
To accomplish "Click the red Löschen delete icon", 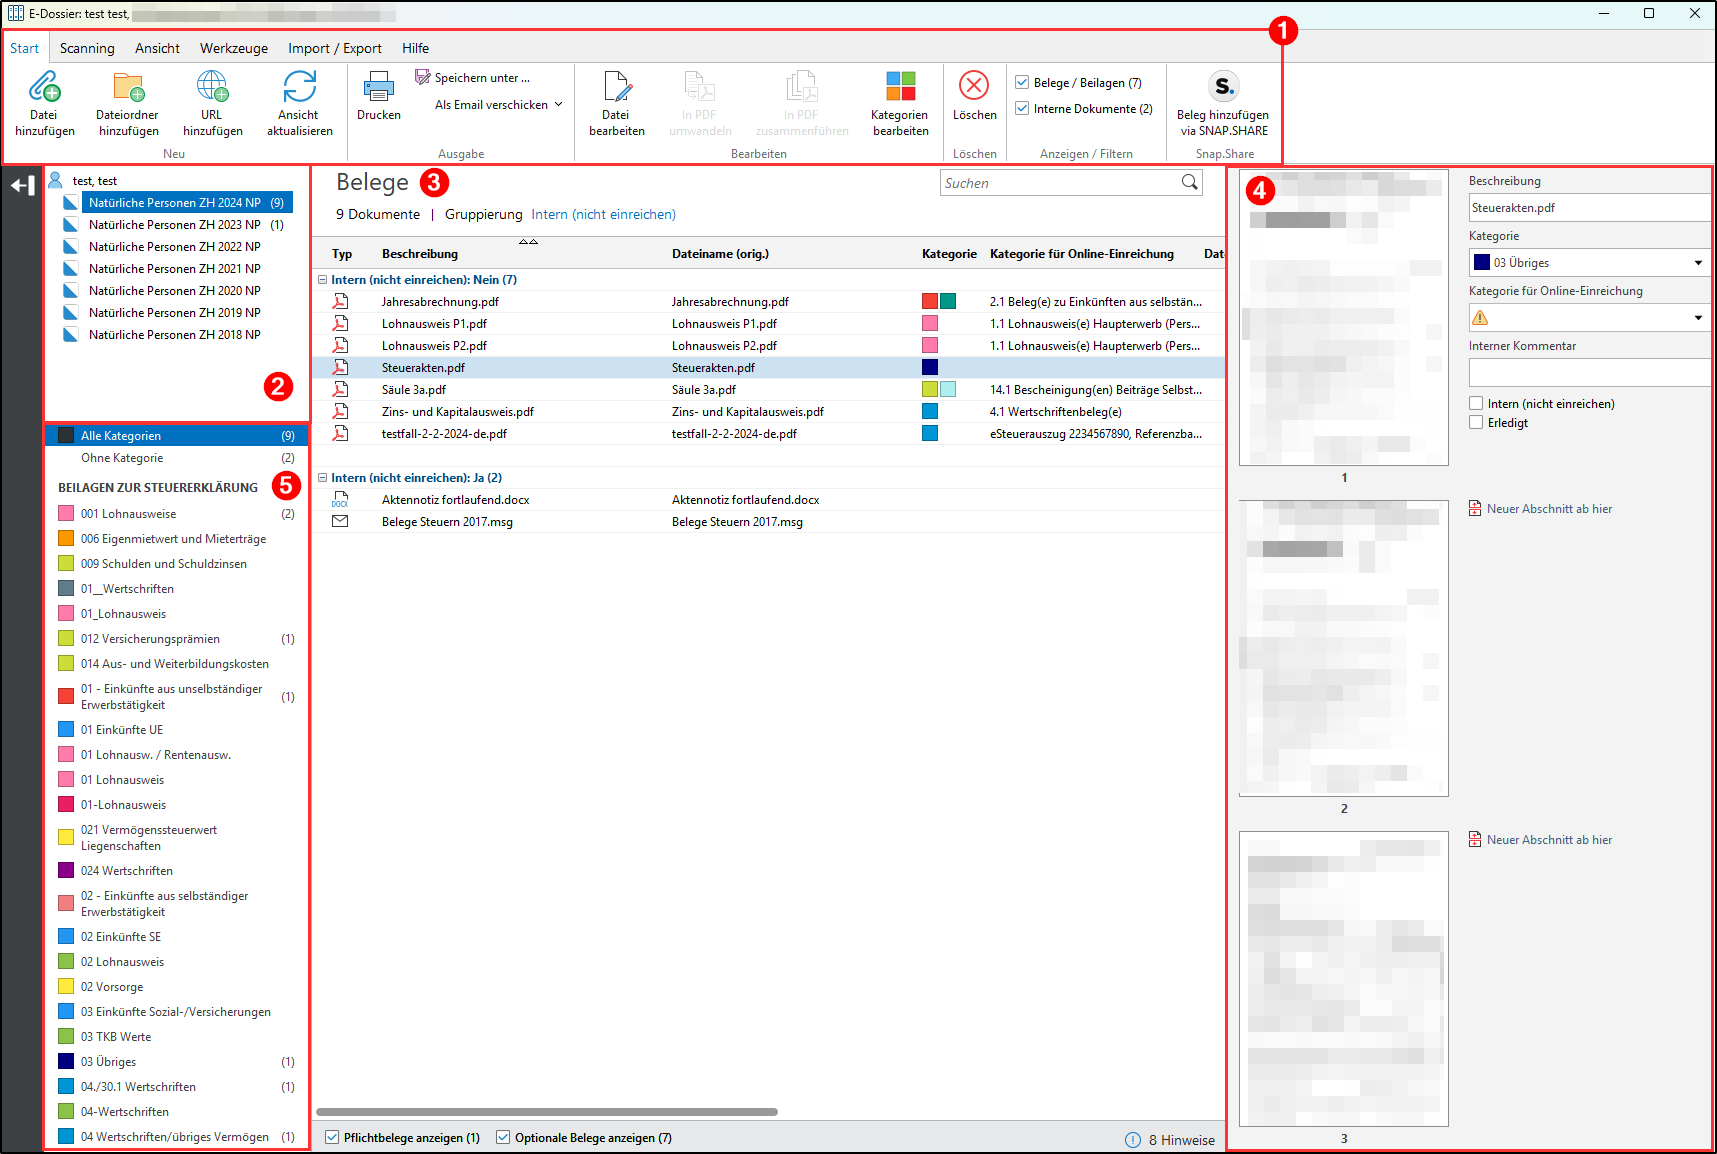I will (974, 86).
